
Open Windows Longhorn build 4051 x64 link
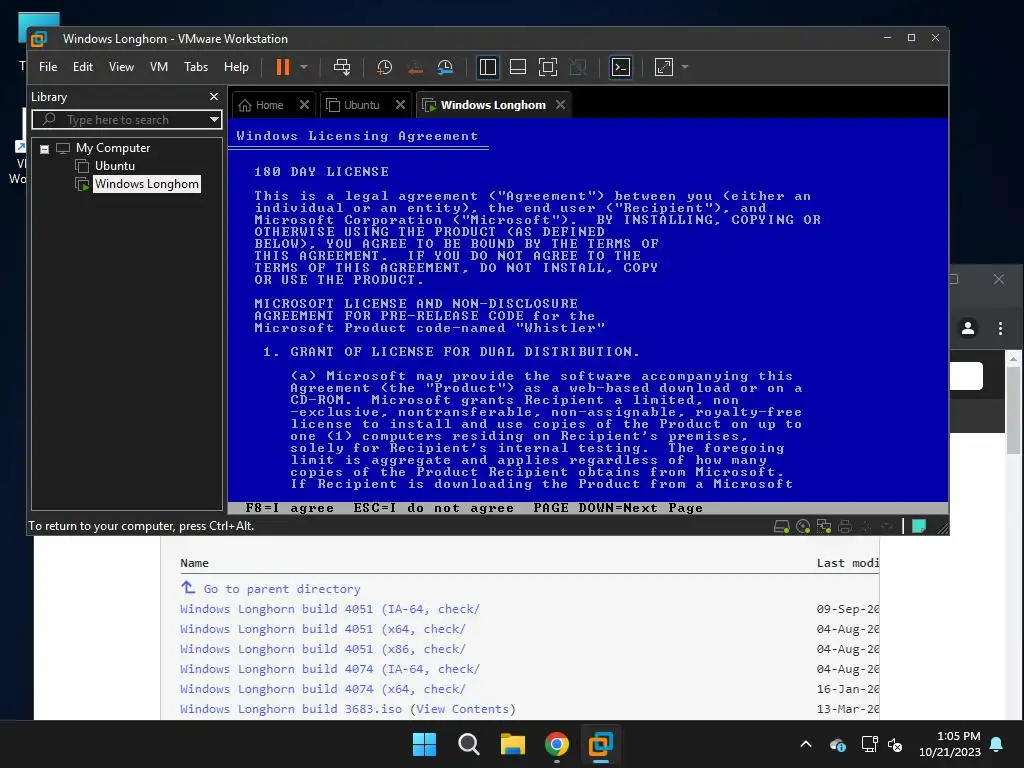(x=323, y=630)
